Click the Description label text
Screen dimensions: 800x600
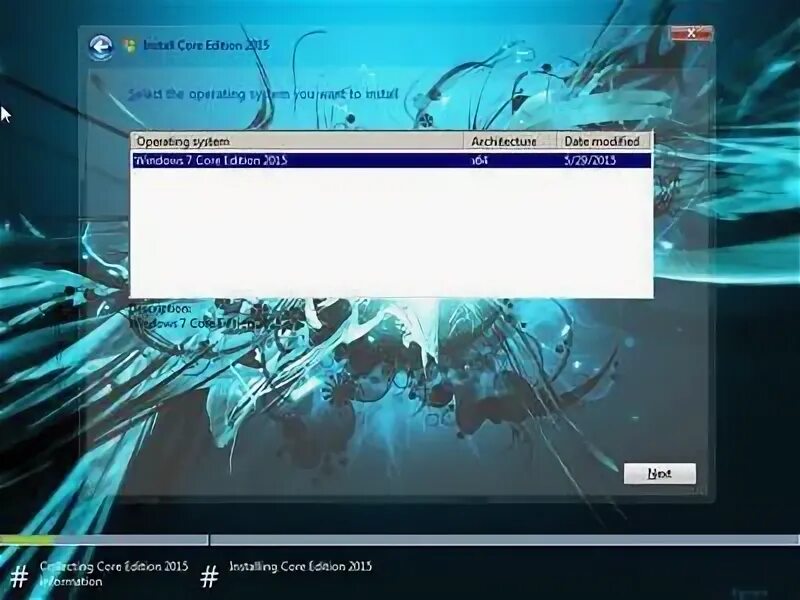[x=160, y=309]
